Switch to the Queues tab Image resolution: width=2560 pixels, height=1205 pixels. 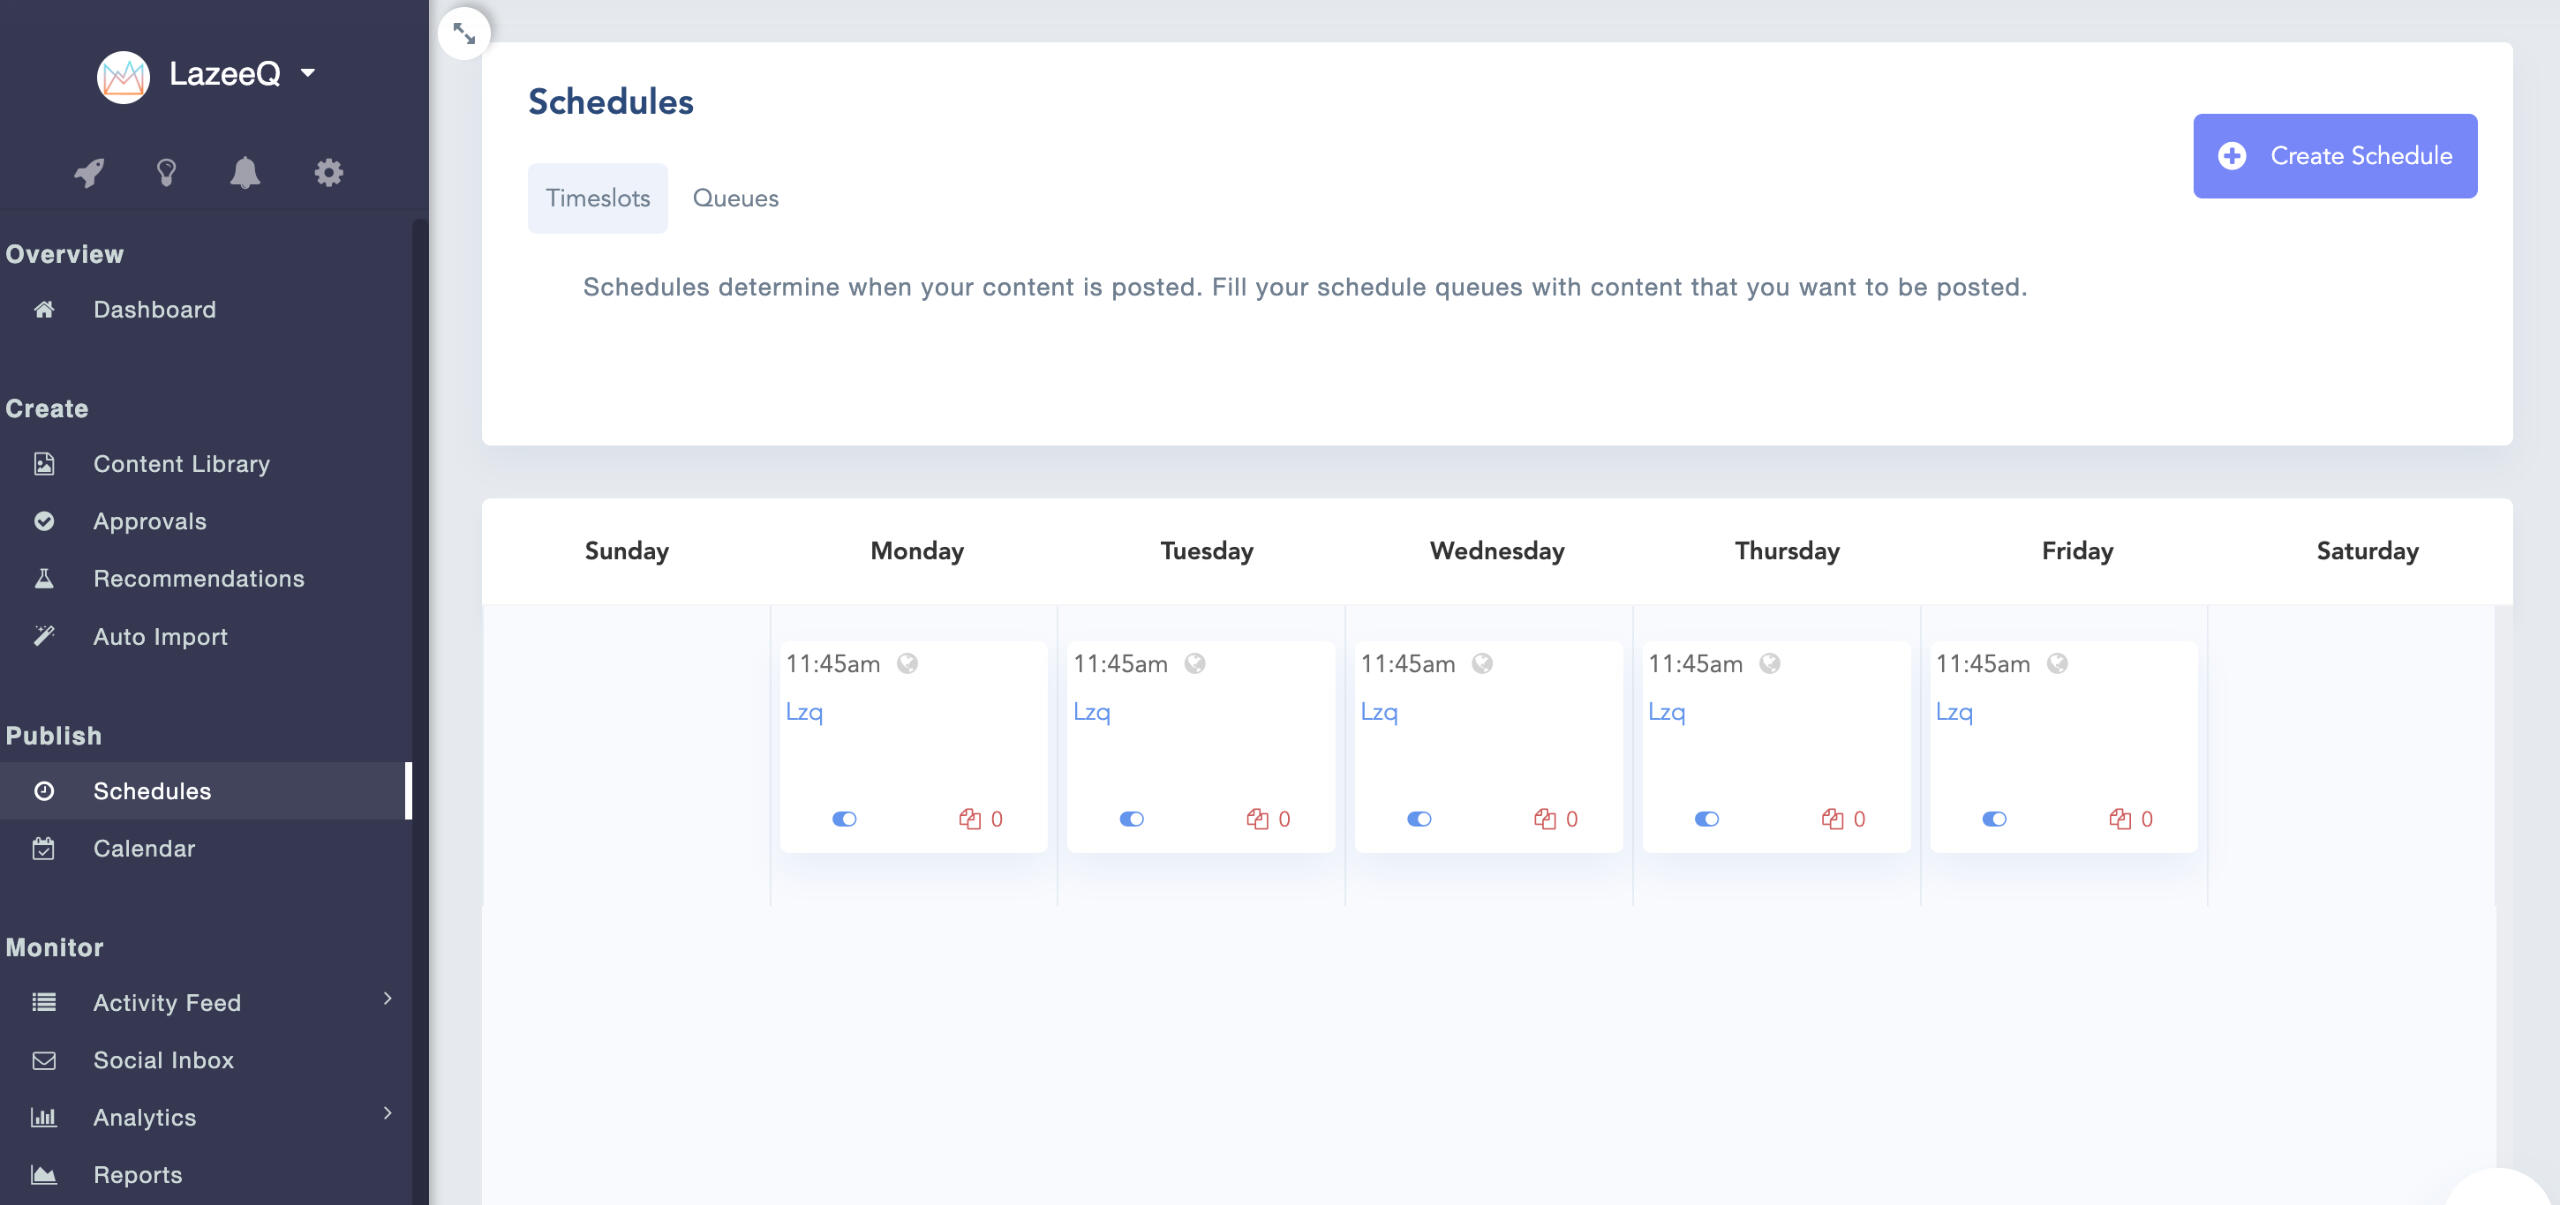(736, 198)
